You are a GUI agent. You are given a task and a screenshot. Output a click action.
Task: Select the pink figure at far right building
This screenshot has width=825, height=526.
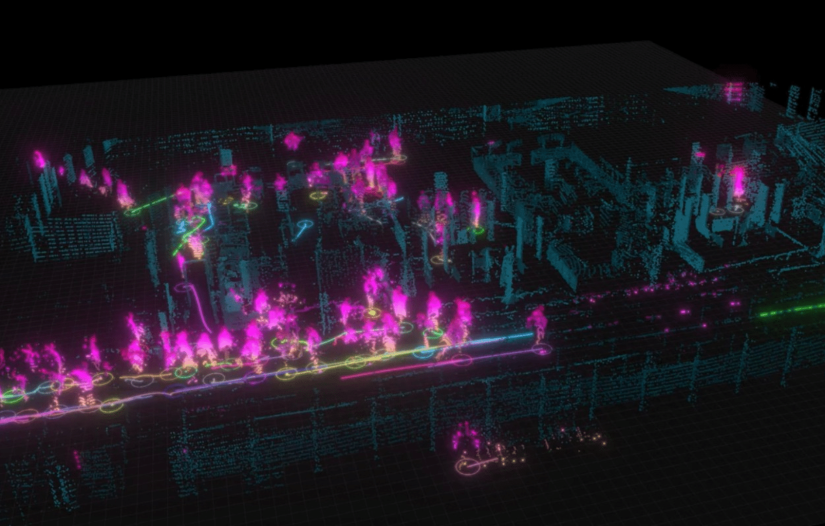click(739, 184)
